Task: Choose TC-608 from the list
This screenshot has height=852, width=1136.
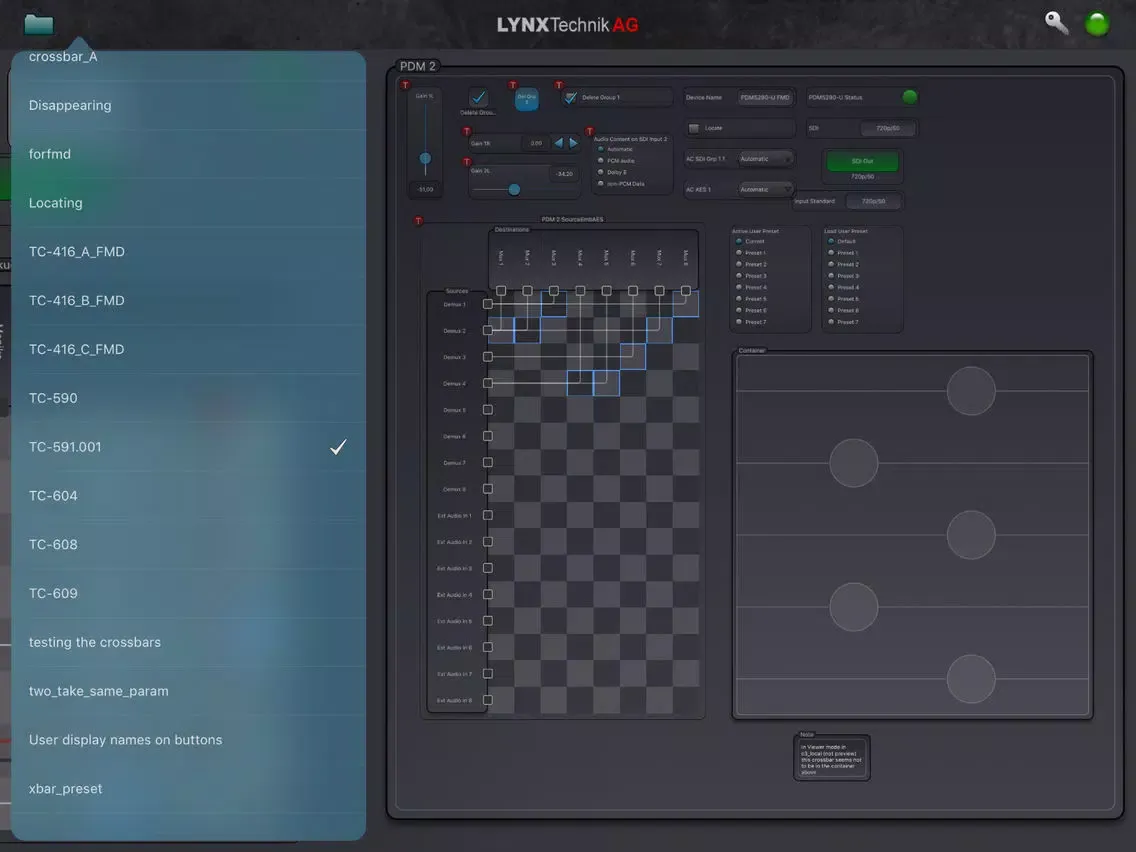Action: pos(188,544)
